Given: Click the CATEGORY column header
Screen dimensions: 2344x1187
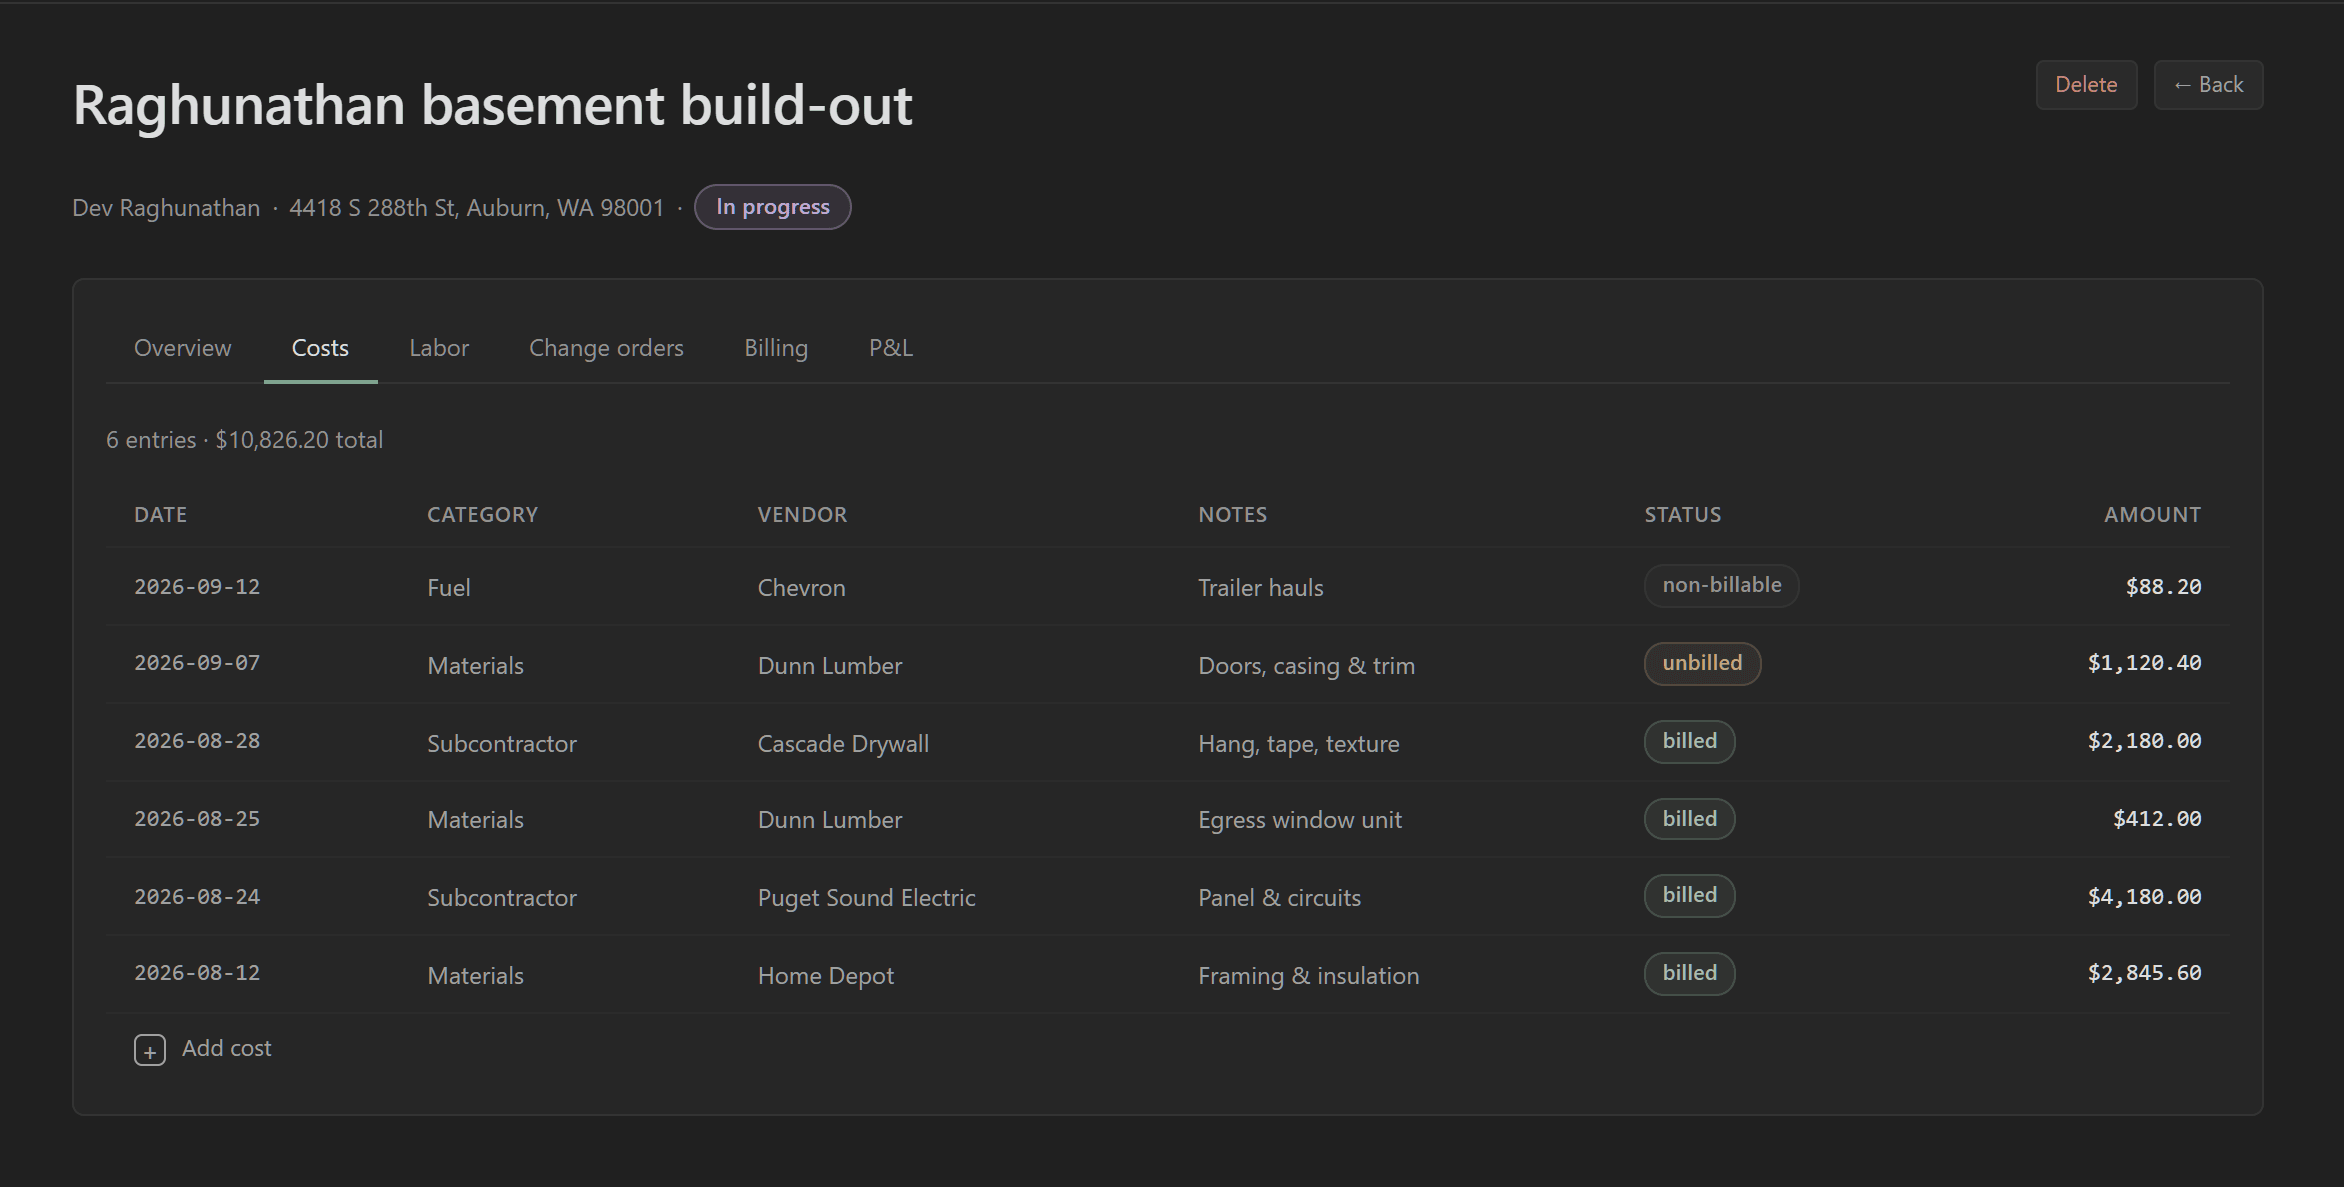Looking at the screenshot, I should click(483, 515).
